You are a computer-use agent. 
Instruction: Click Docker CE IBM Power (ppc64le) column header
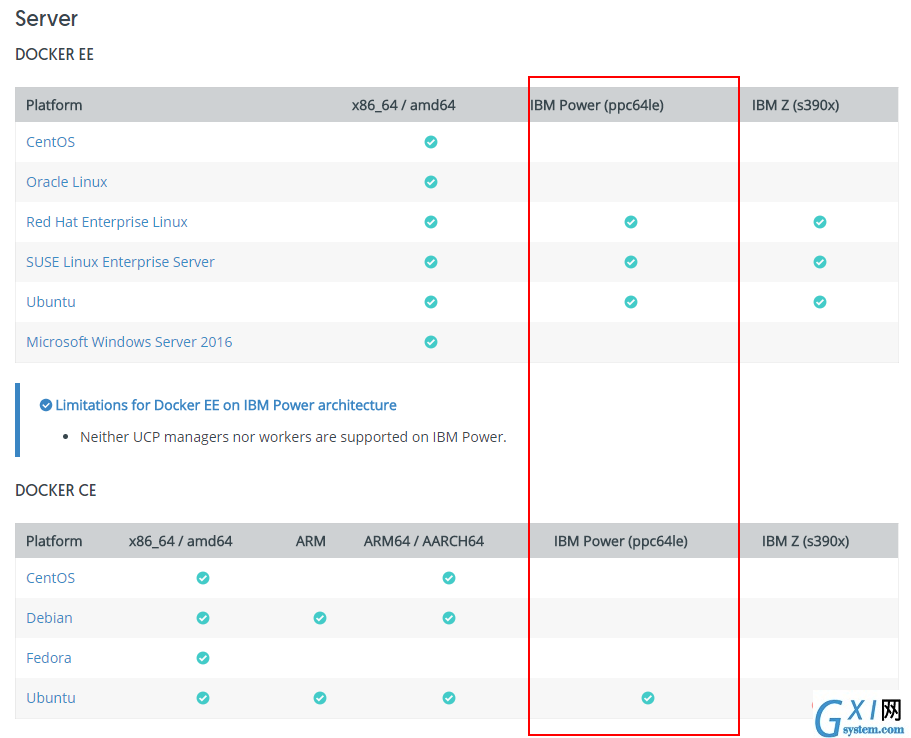621,541
